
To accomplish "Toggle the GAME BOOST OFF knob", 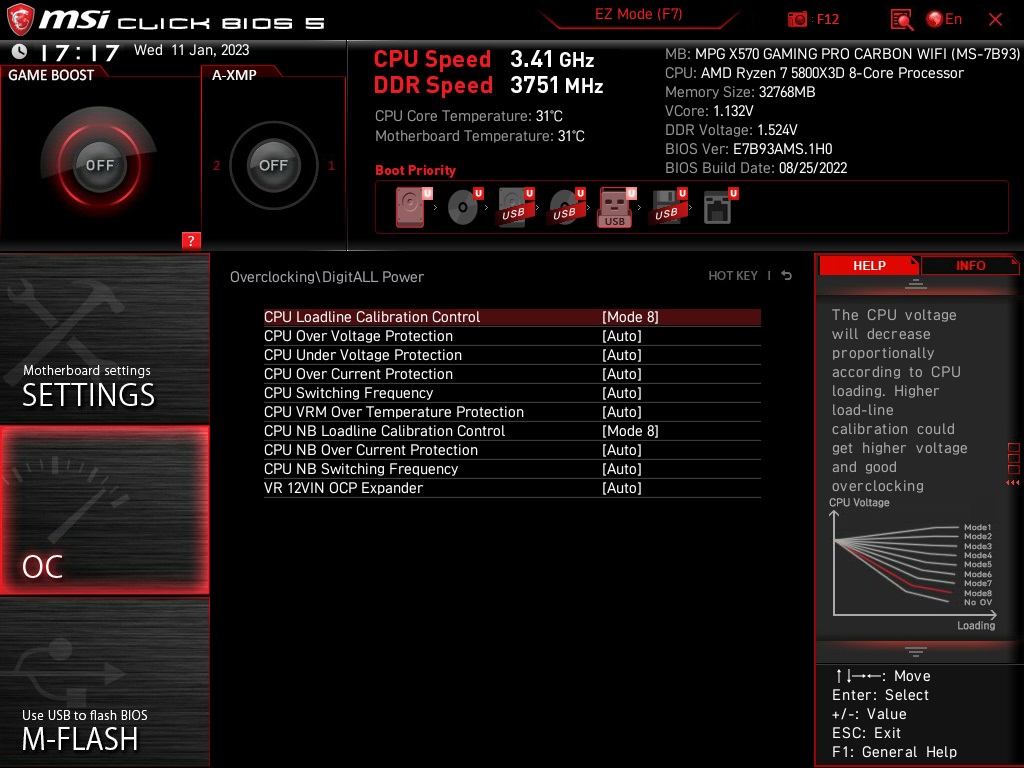I will click(x=99, y=165).
